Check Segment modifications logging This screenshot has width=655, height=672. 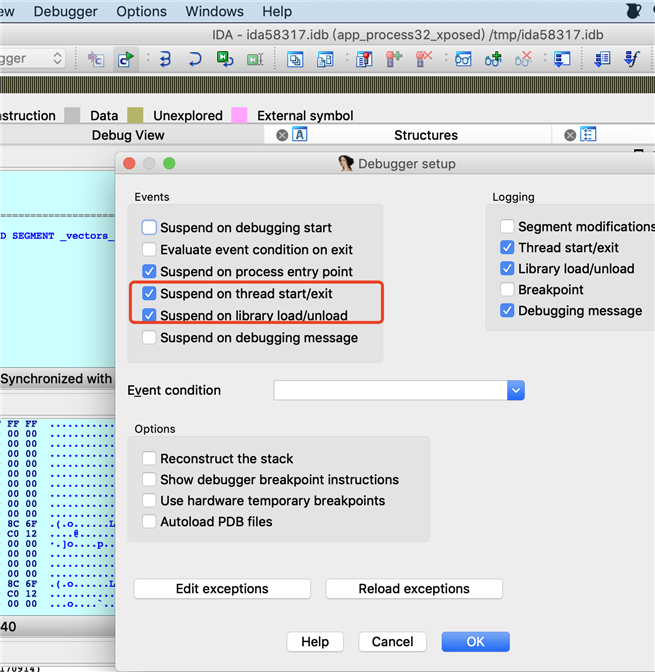pyautogui.click(x=507, y=226)
